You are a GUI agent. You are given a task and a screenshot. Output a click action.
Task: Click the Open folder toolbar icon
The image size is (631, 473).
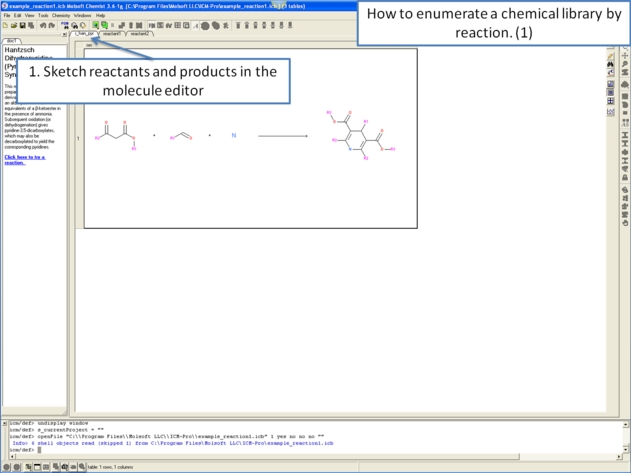[x=14, y=25]
